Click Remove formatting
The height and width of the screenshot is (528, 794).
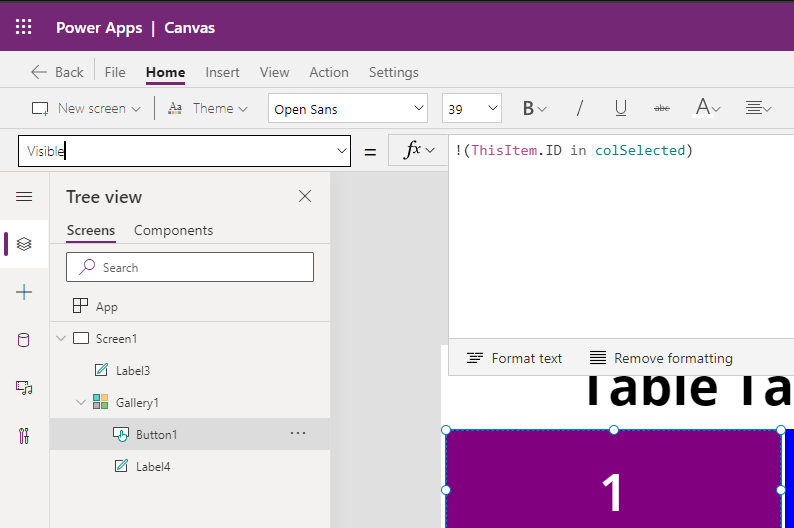(661, 358)
